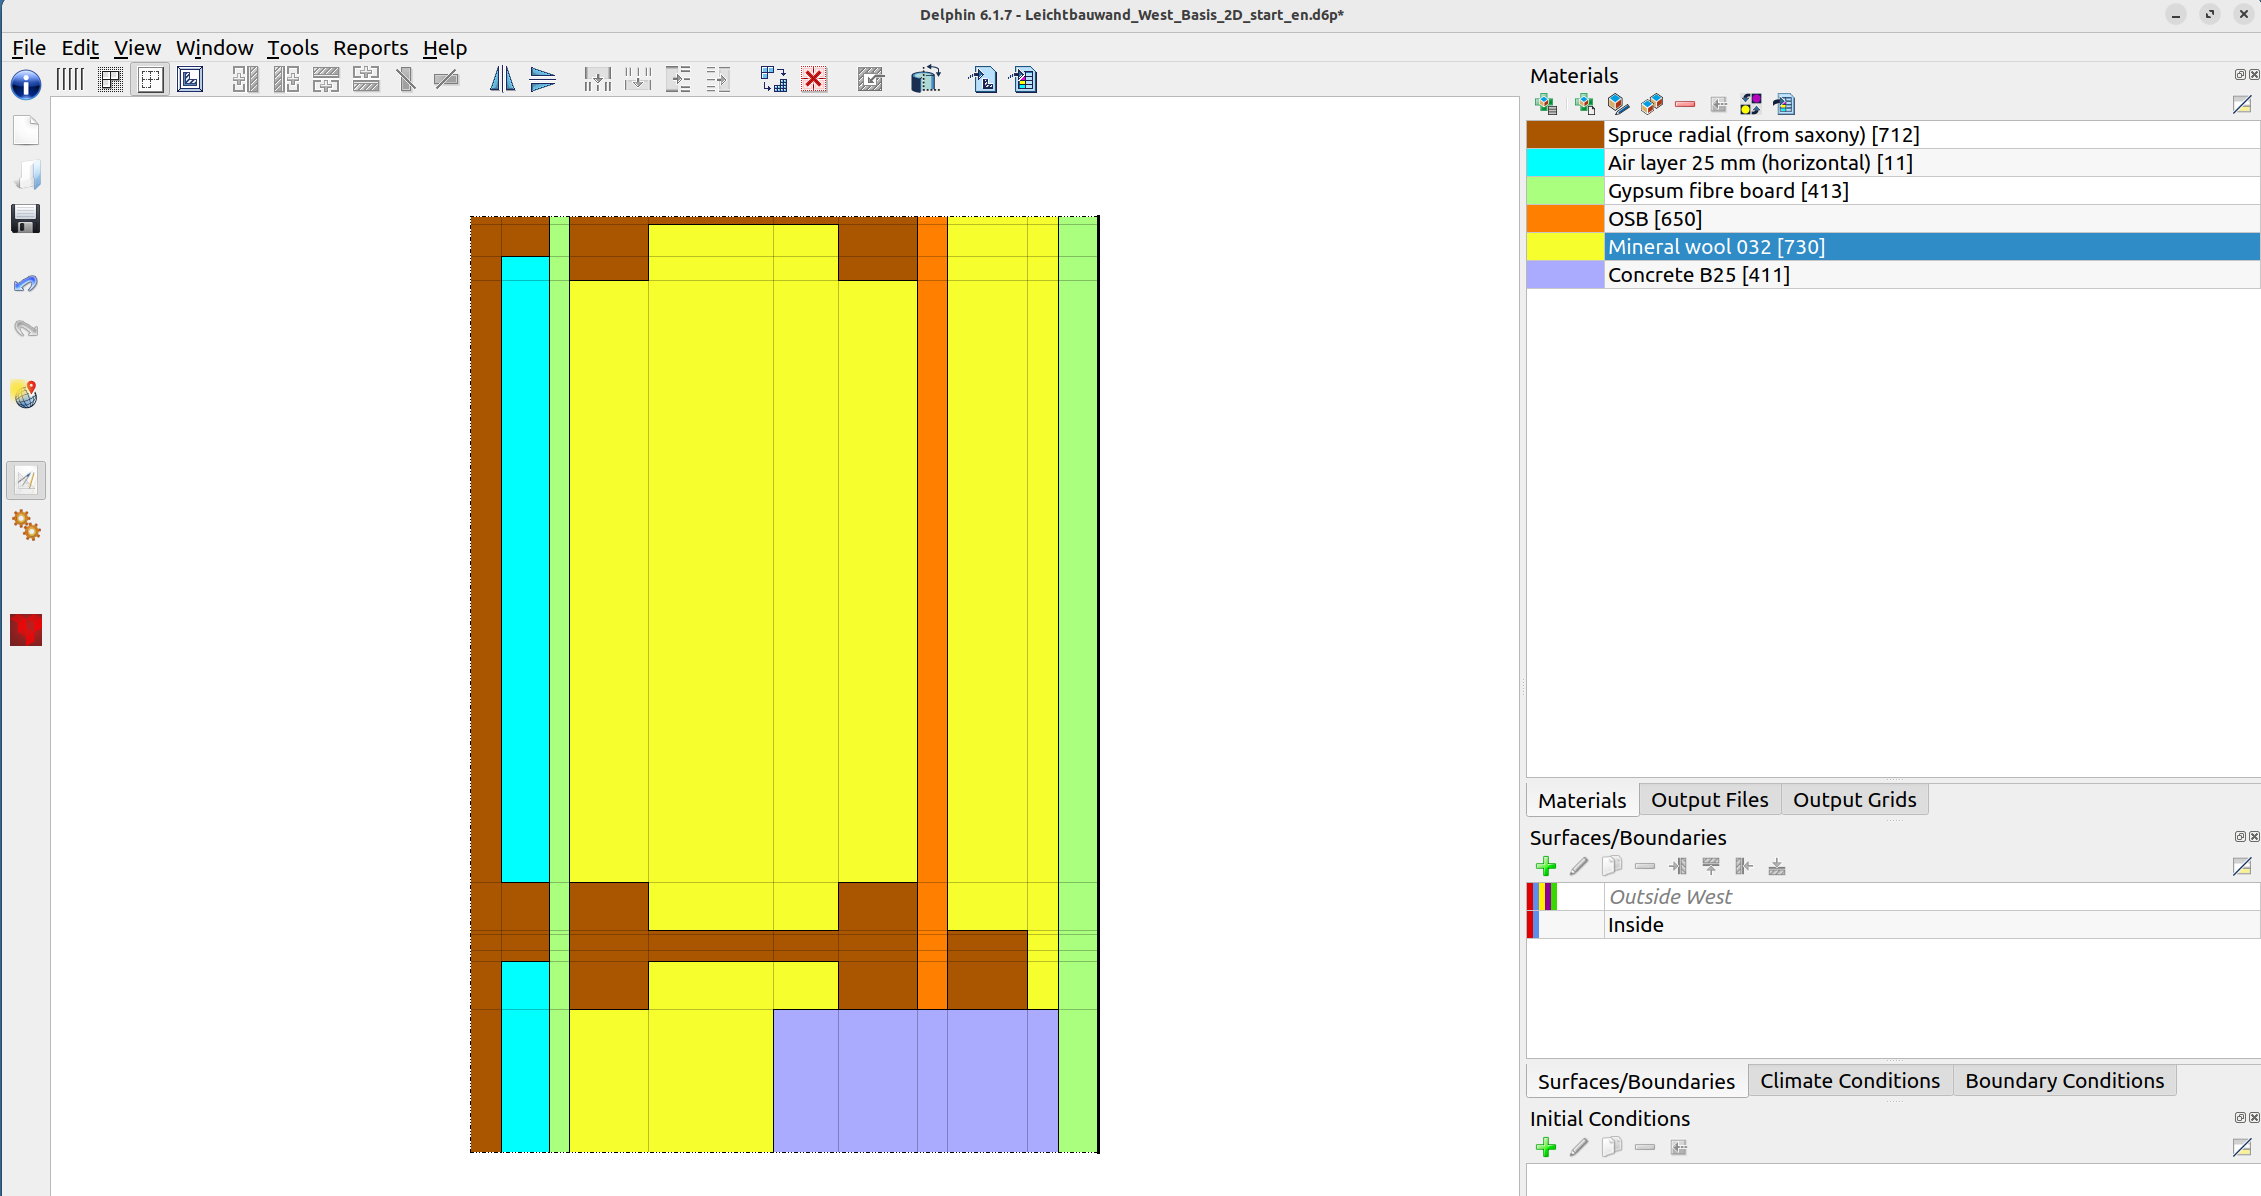This screenshot has width=2261, height=1196.
Task: Click the cylinder rotation symmetry icon
Action: [x=926, y=79]
